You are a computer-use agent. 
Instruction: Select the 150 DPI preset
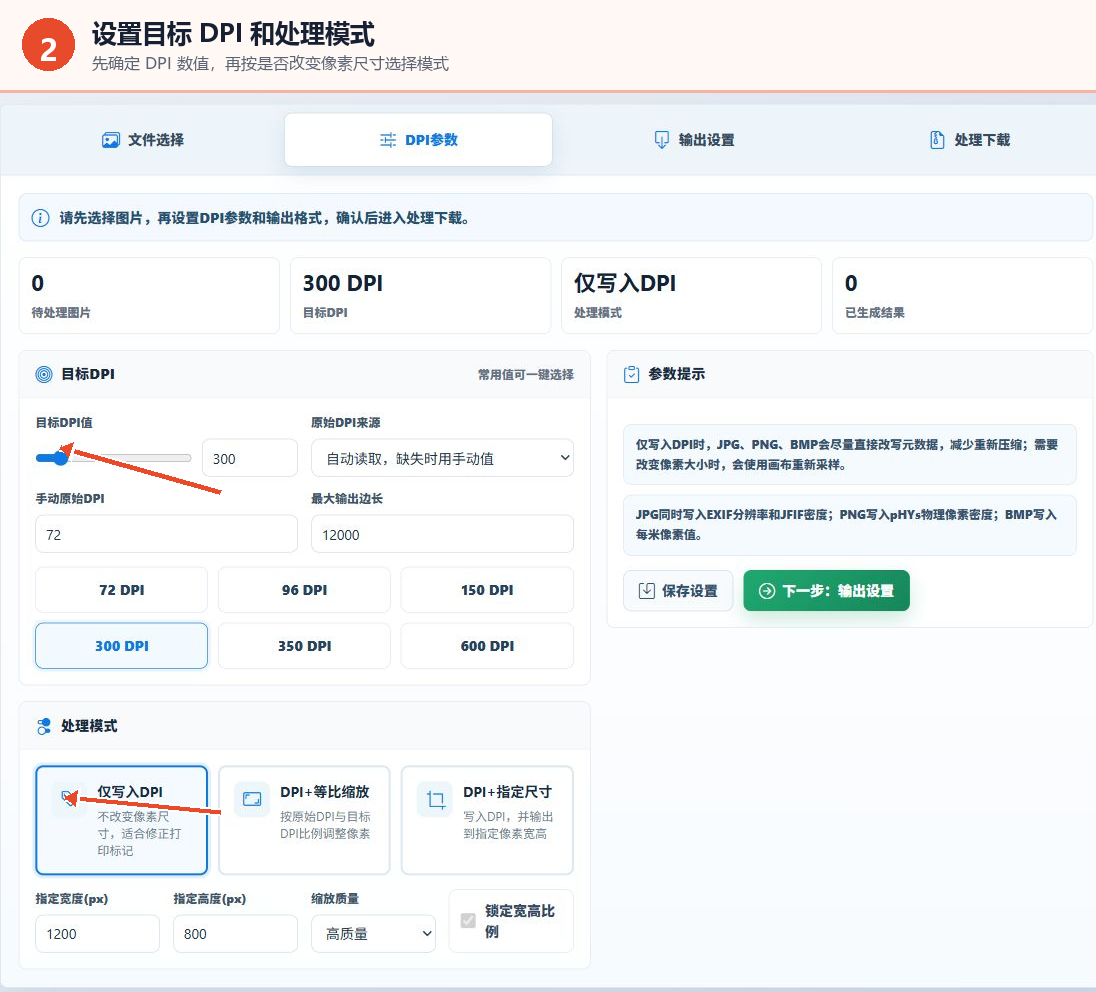pos(487,590)
